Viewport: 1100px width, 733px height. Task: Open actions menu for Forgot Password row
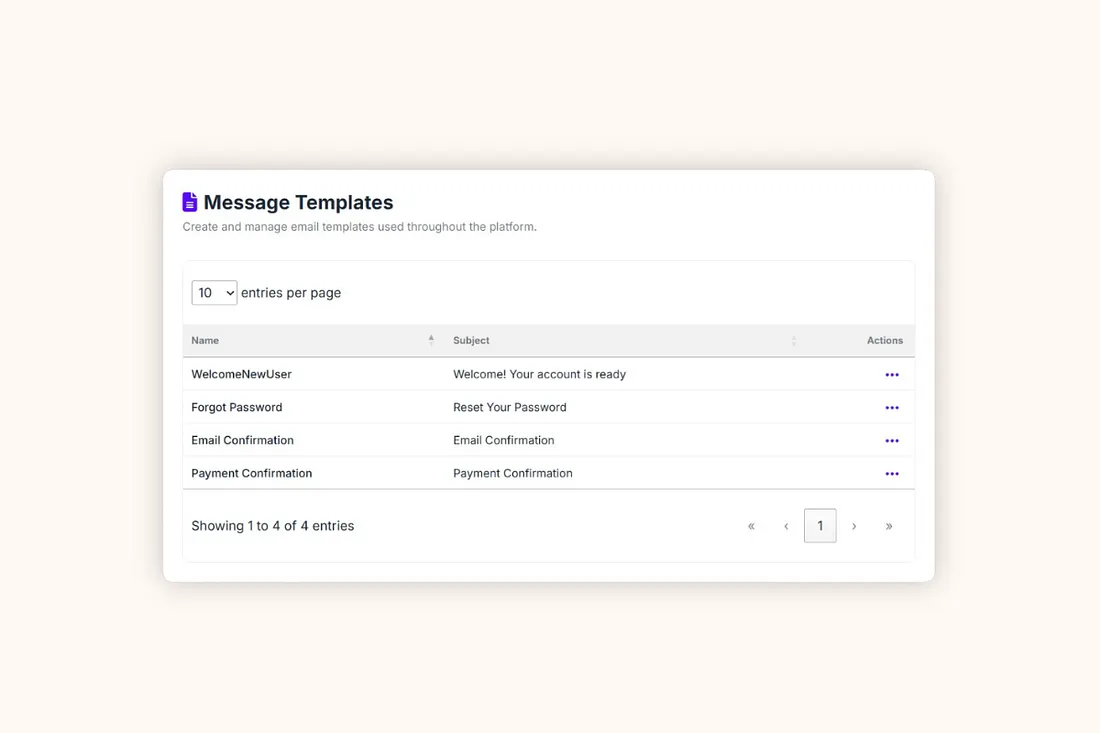click(x=892, y=408)
